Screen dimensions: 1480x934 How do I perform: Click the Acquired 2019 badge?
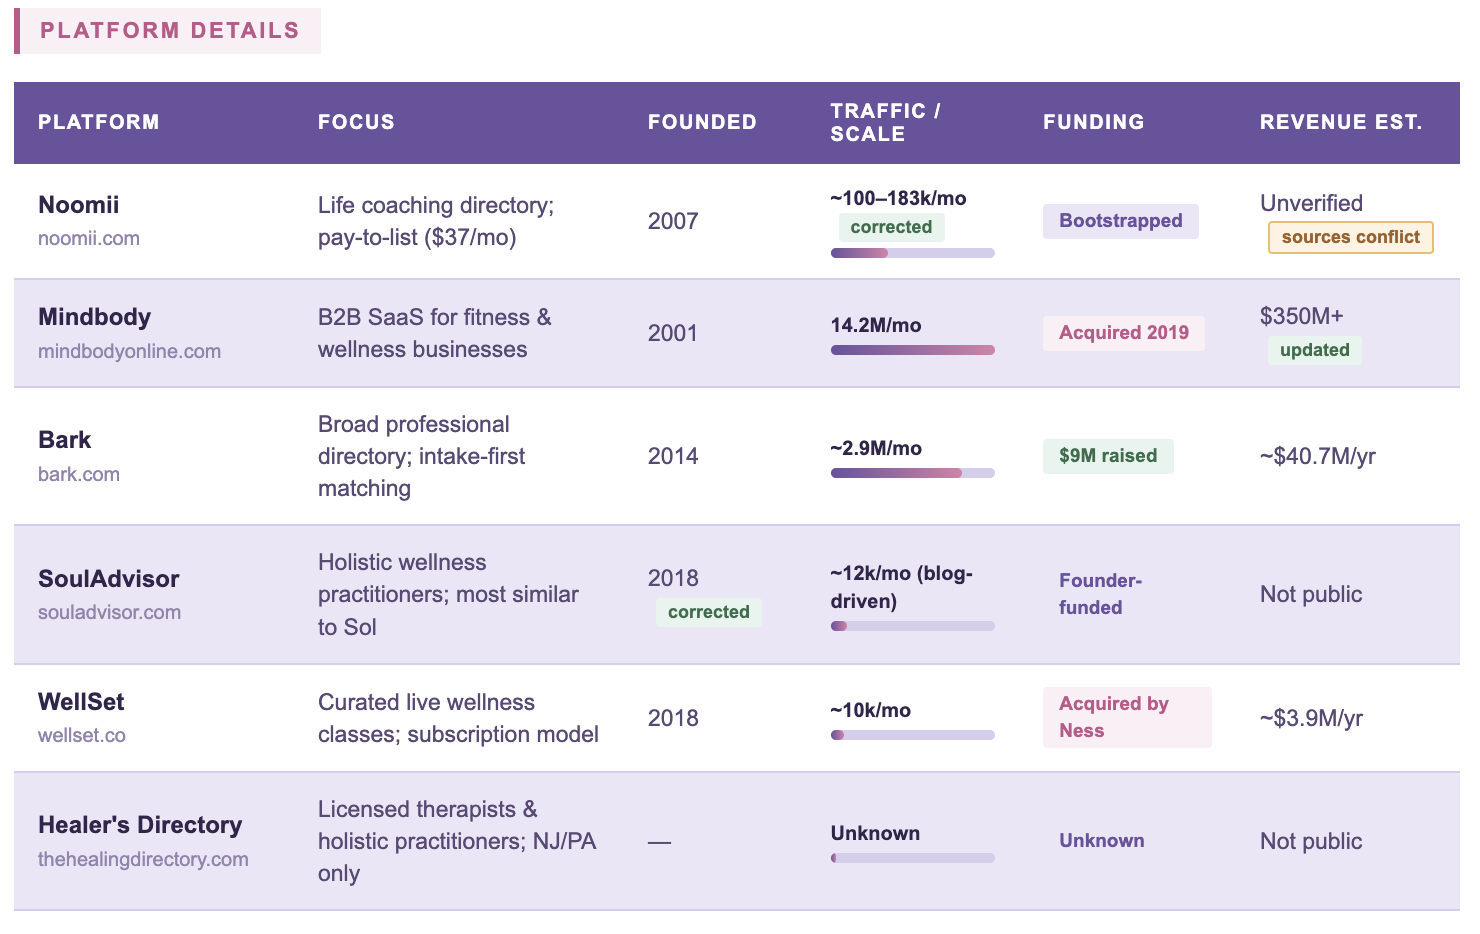(x=1123, y=333)
